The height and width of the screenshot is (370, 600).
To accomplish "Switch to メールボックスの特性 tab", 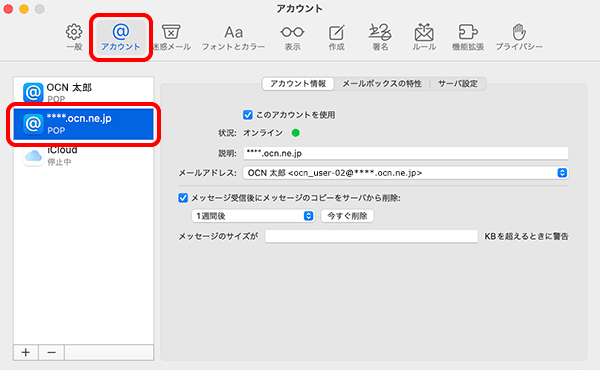I will click(x=382, y=83).
